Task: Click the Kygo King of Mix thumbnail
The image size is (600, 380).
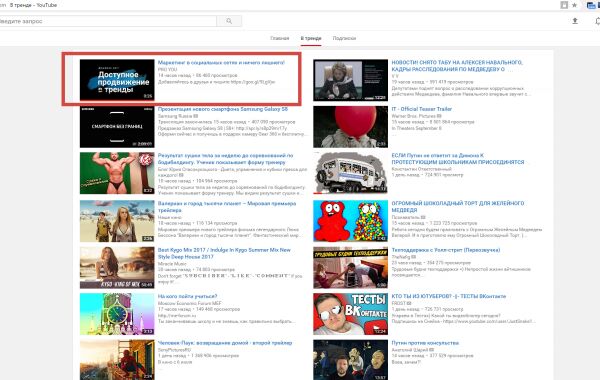Action: [117, 267]
